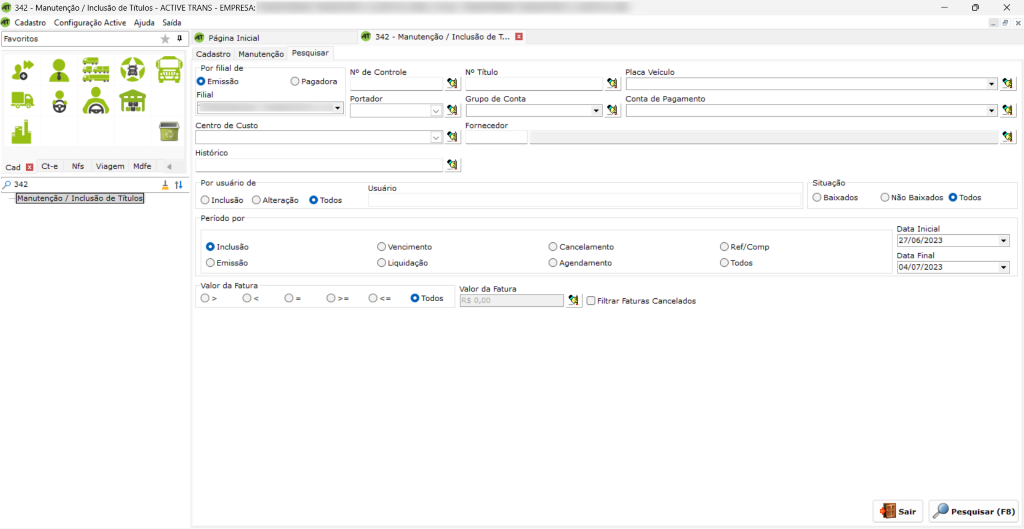Select the Emissão filial radio button
1024x529 pixels.
pyautogui.click(x=201, y=82)
